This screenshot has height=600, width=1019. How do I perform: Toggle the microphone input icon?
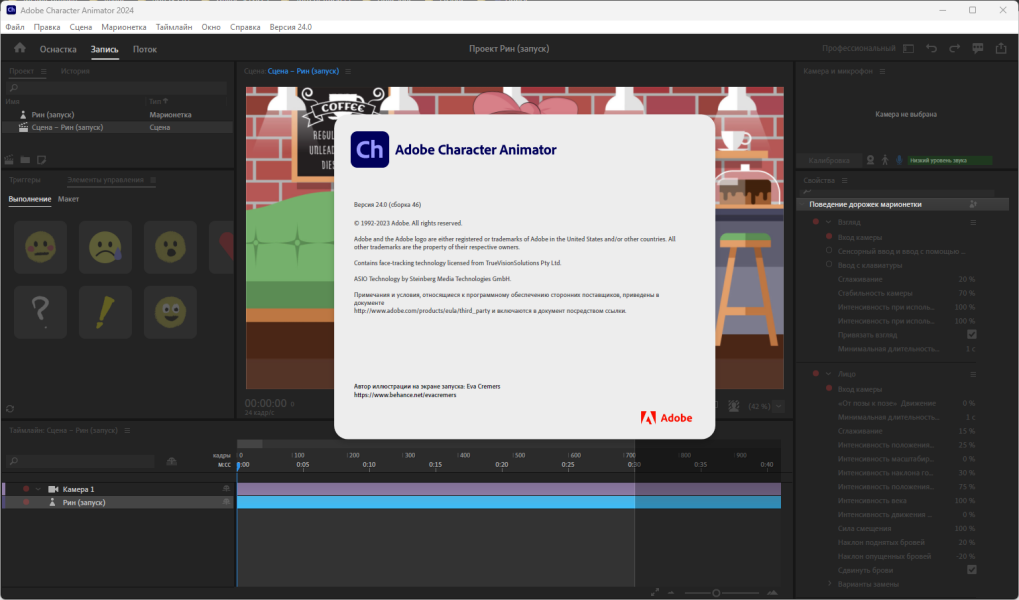click(899, 160)
